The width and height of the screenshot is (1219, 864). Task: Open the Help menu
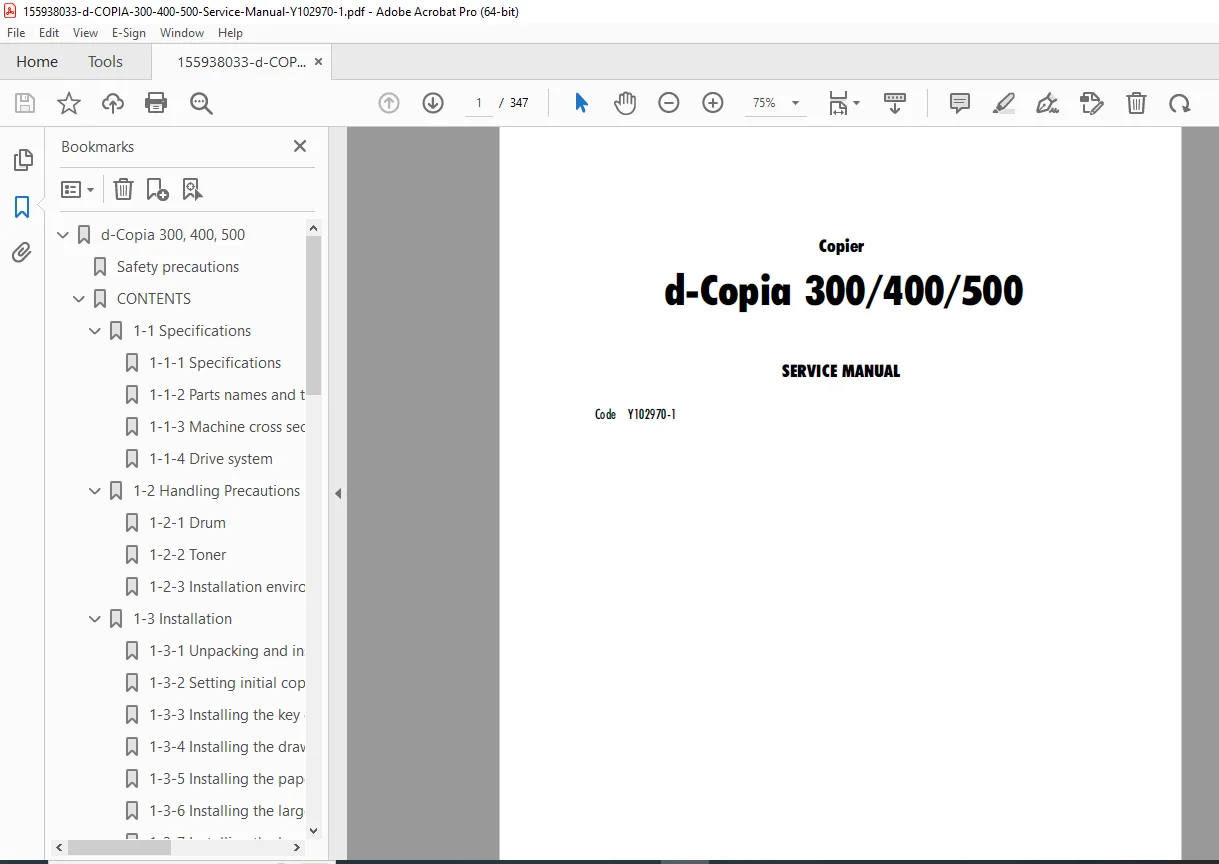point(230,33)
